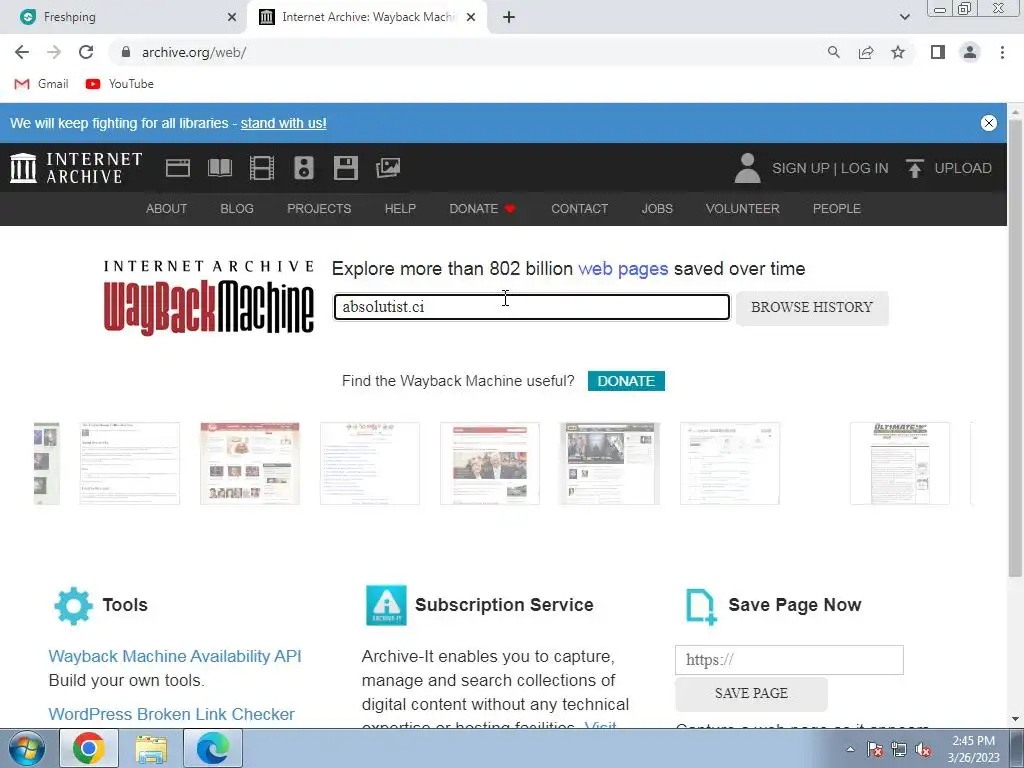
Task: Click the Upload arrow icon
Action: [914, 168]
